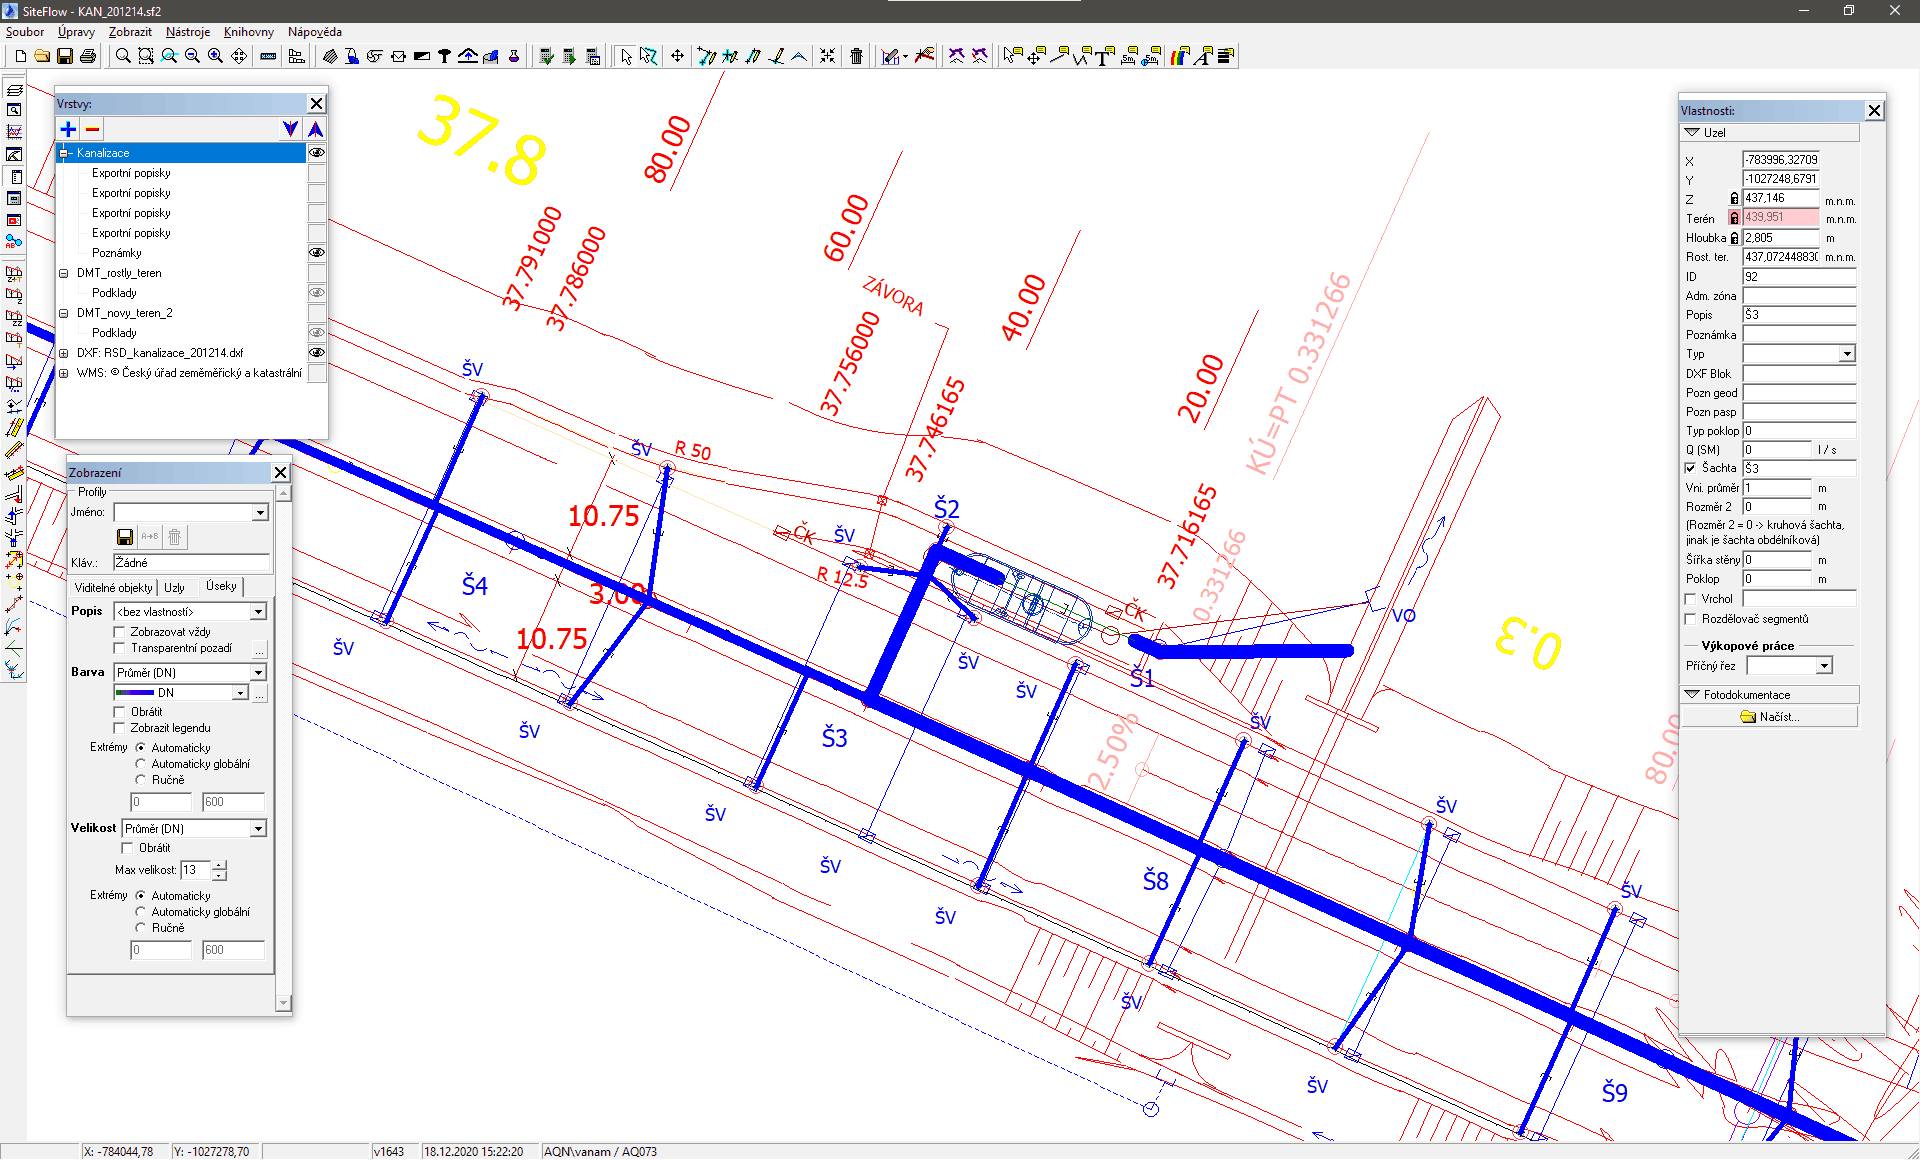Open the DN color gradient selector
This screenshot has height=1160, width=1920.
click(181, 693)
